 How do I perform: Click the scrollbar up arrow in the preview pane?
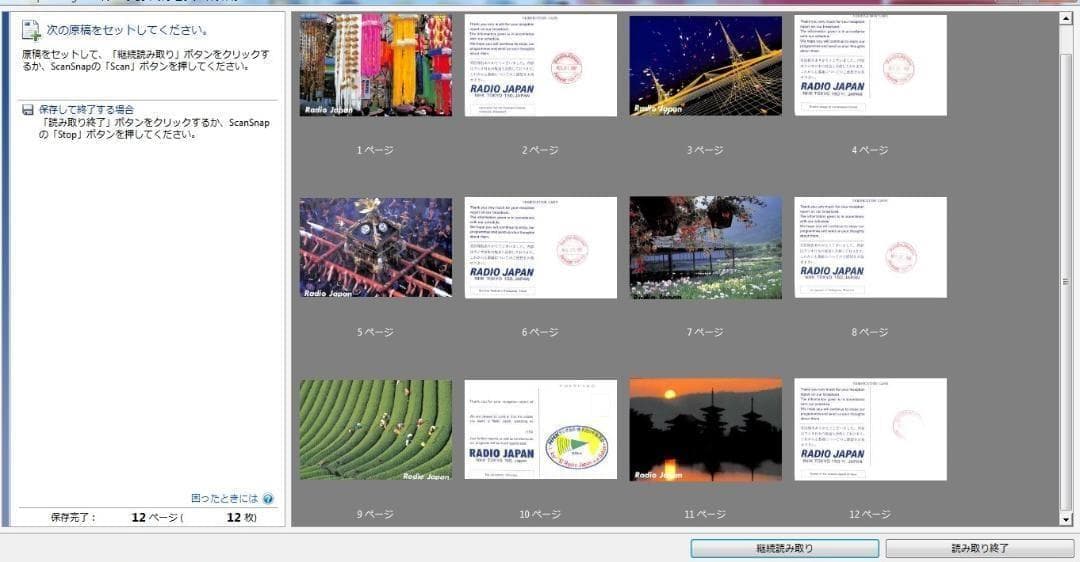point(1066,18)
